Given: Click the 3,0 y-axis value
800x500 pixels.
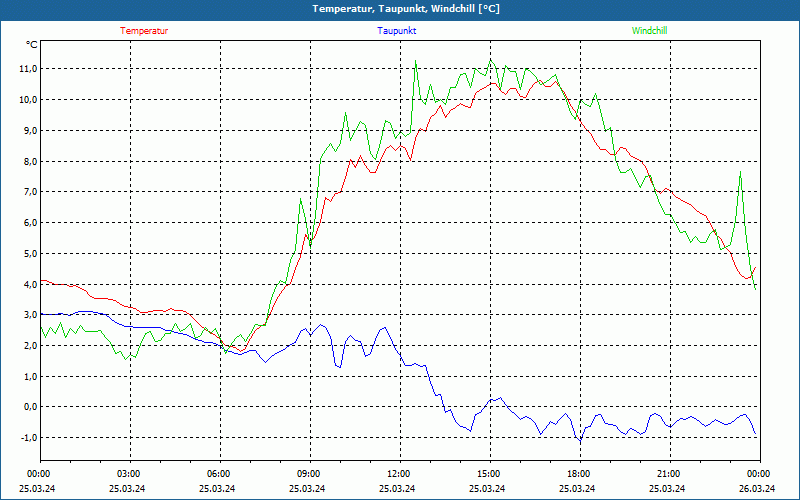Looking at the screenshot, I should [x=30, y=315].
